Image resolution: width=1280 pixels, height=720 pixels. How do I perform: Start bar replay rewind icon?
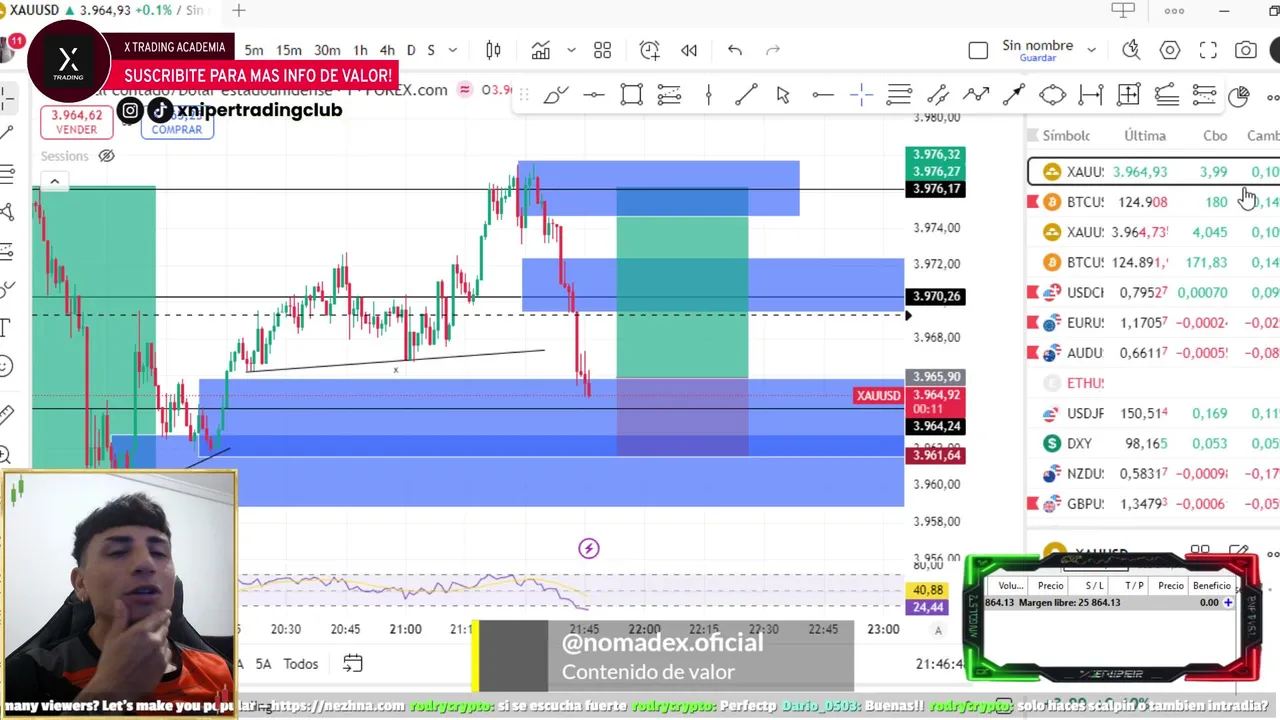(x=689, y=50)
